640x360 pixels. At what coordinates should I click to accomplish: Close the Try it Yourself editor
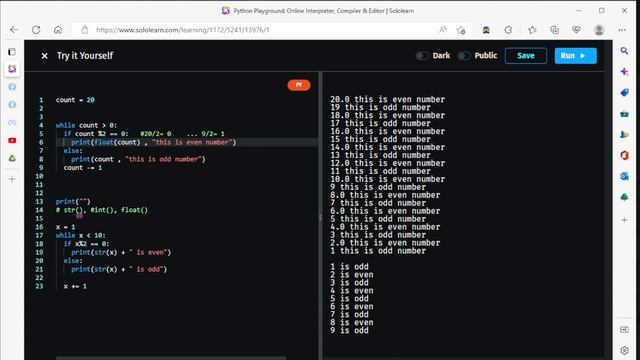coord(44,56)
